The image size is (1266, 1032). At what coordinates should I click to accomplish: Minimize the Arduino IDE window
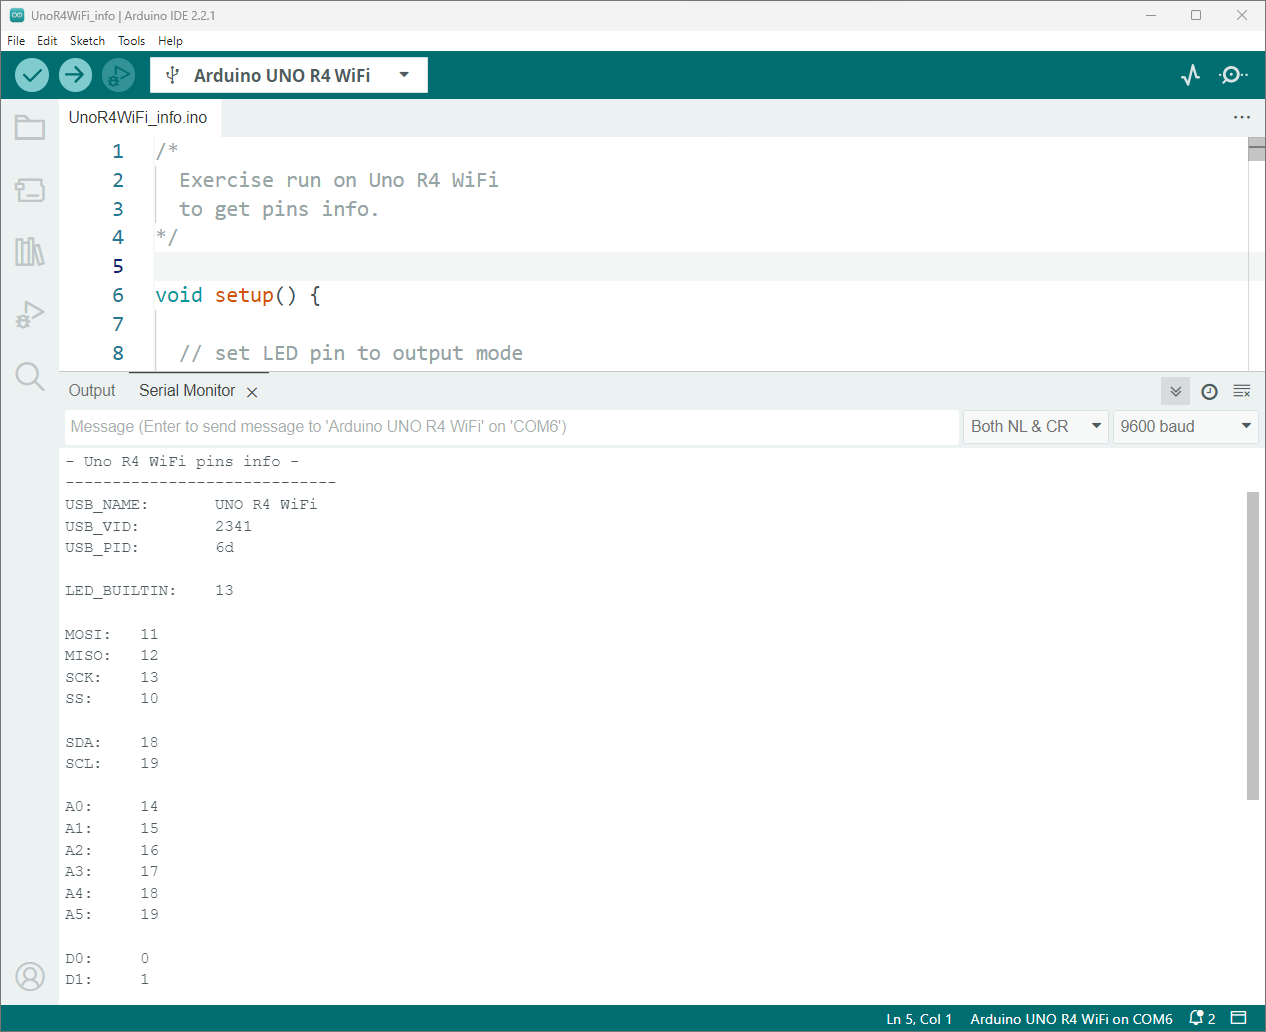[1151, 15]
